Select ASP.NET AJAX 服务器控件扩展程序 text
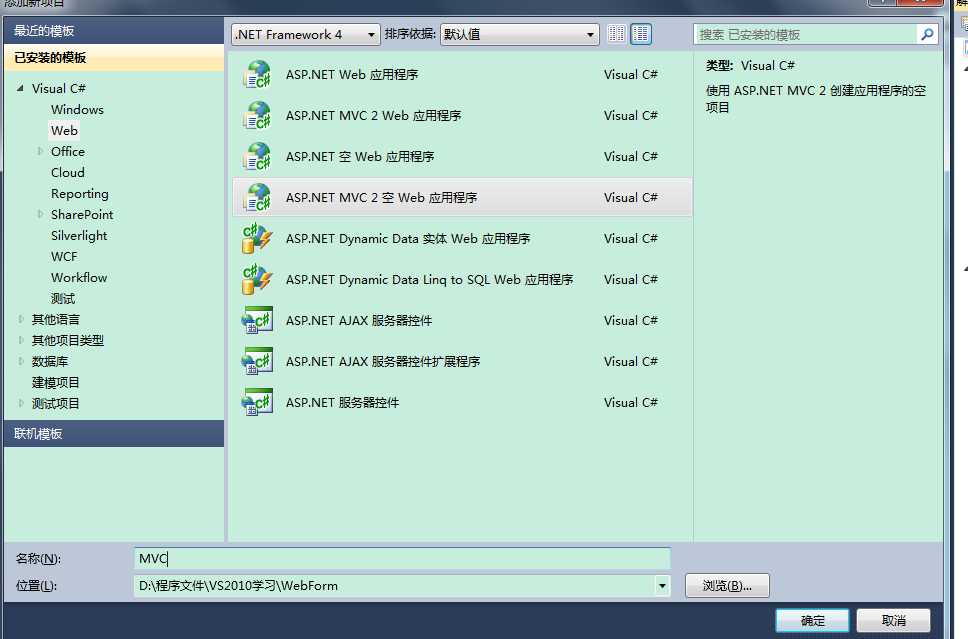Image resolution: width=968 pixels, height=639 pixels. (x=383, y=361)
